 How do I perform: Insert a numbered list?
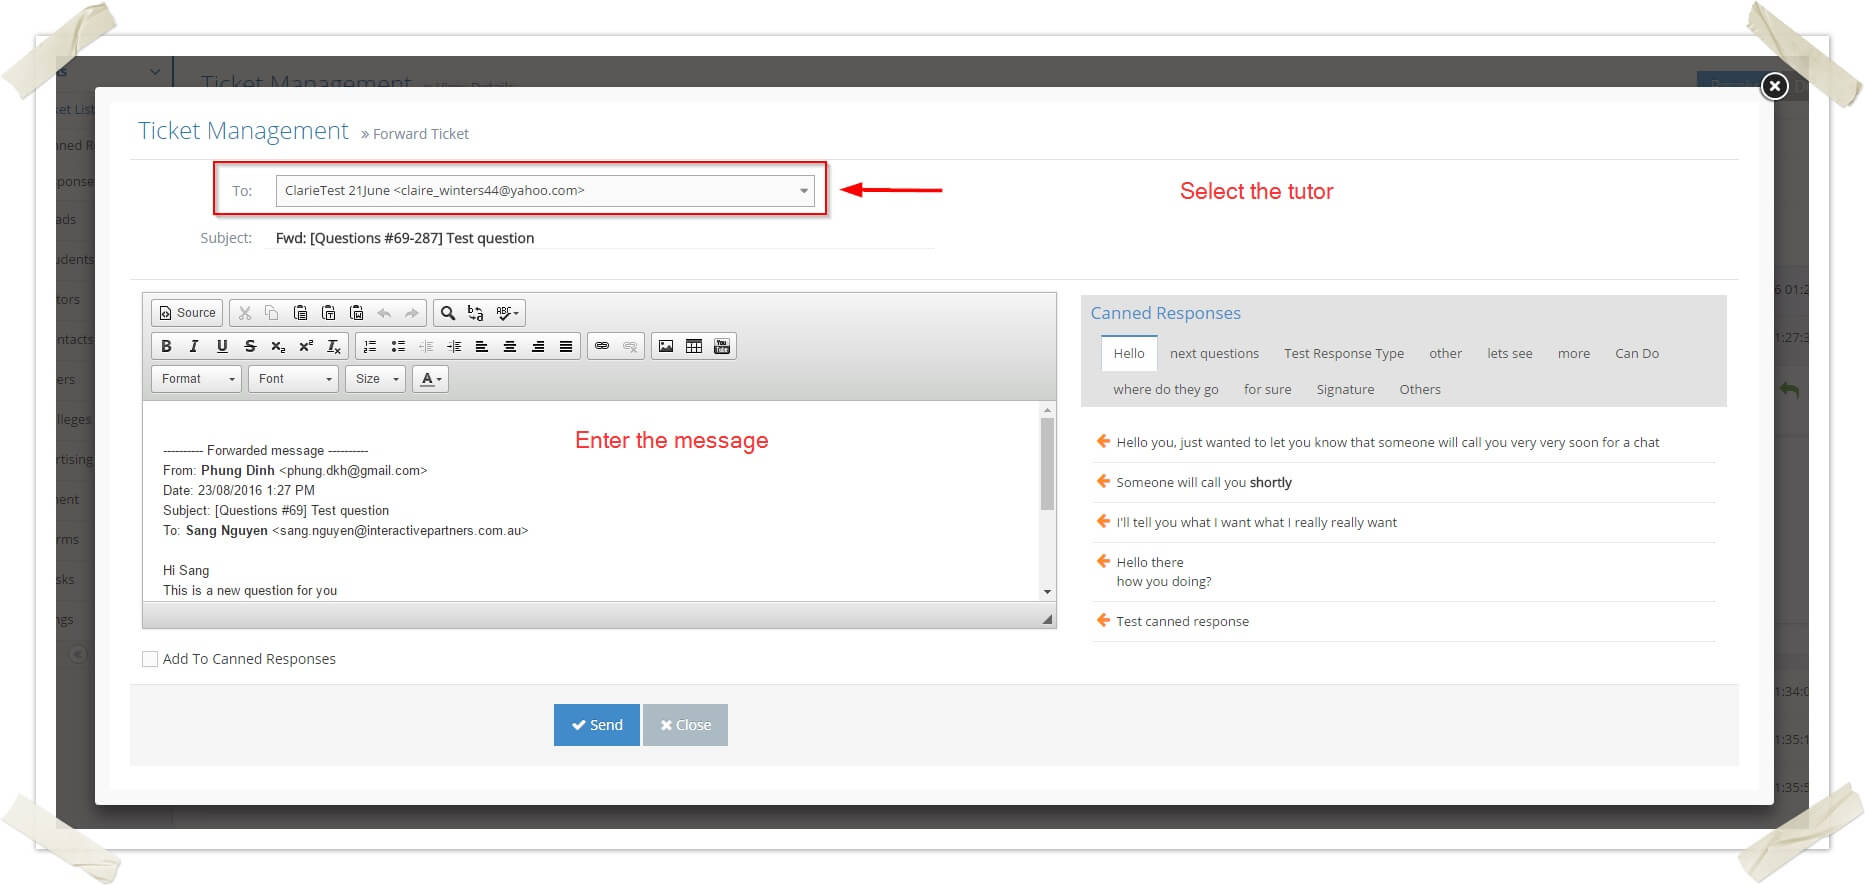pyautogui.click(x=370, y=346)
